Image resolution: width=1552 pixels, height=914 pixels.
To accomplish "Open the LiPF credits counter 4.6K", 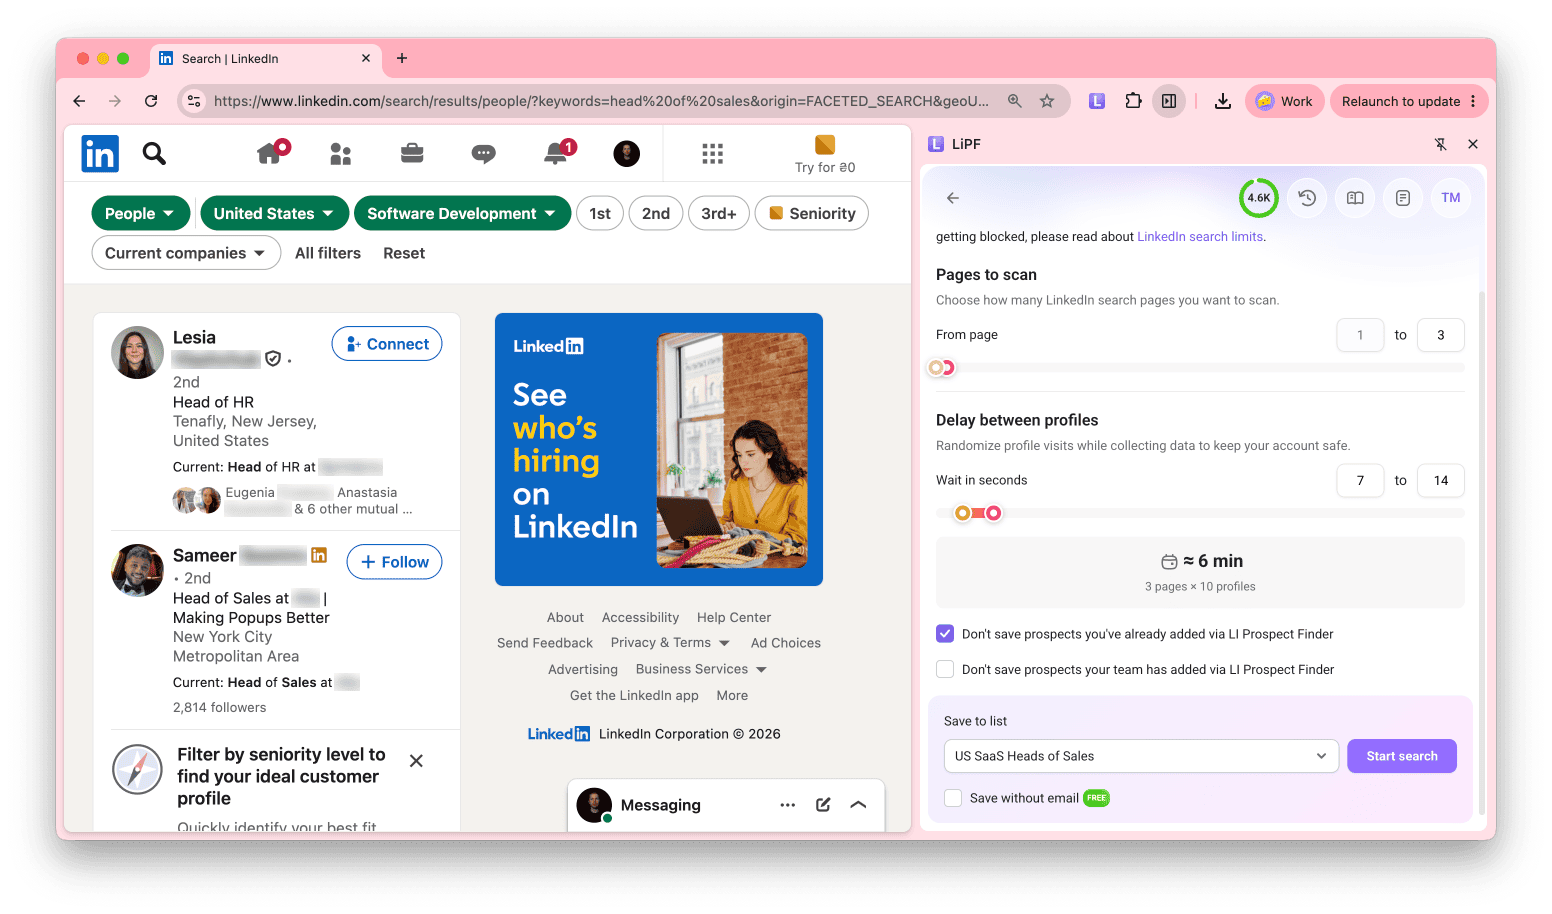I will click(1259, 198).
